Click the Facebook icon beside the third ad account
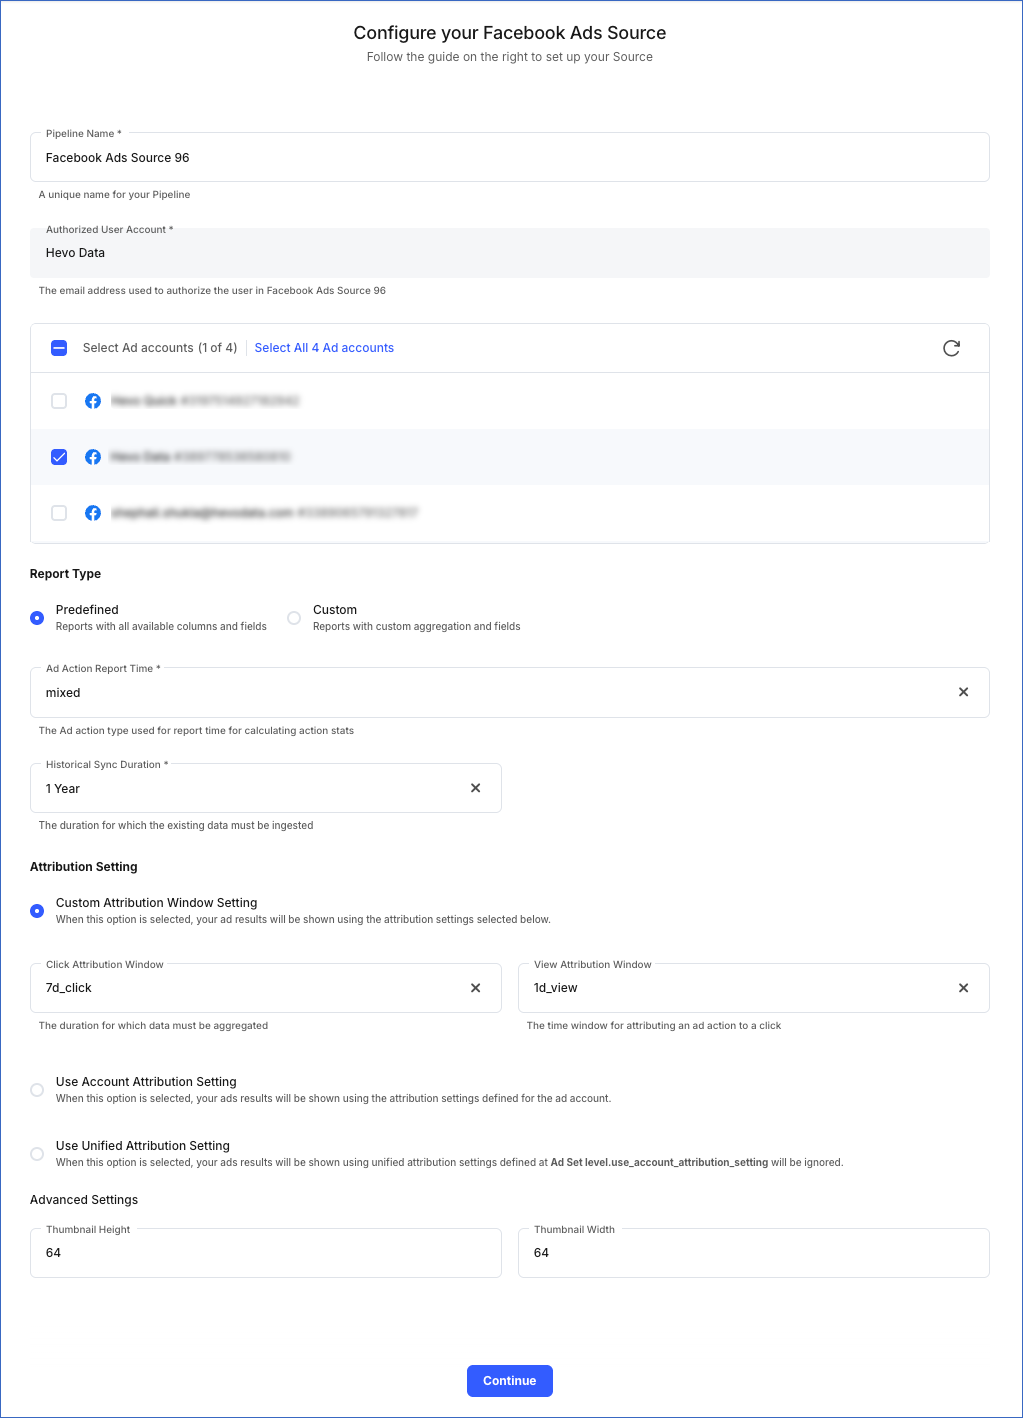This screenshot has width=1023, height=1418. tap(92, 513)
